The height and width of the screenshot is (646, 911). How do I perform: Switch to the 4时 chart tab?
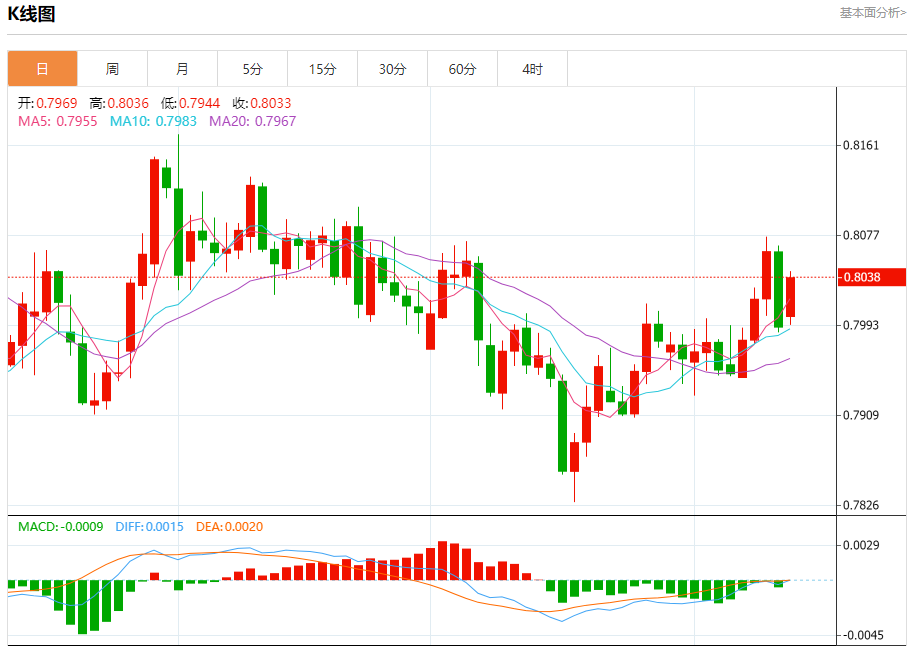532,69
